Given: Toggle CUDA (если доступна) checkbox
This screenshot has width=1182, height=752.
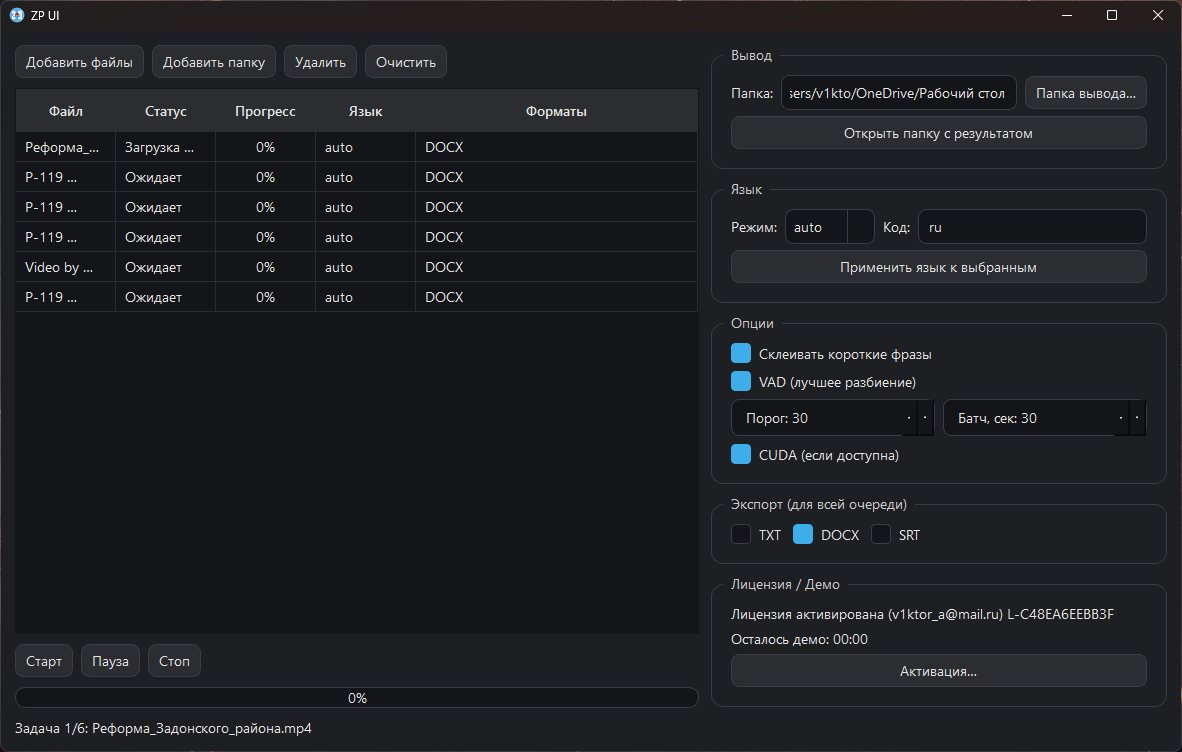Looking at the screenshot, I should coord(741,455).
